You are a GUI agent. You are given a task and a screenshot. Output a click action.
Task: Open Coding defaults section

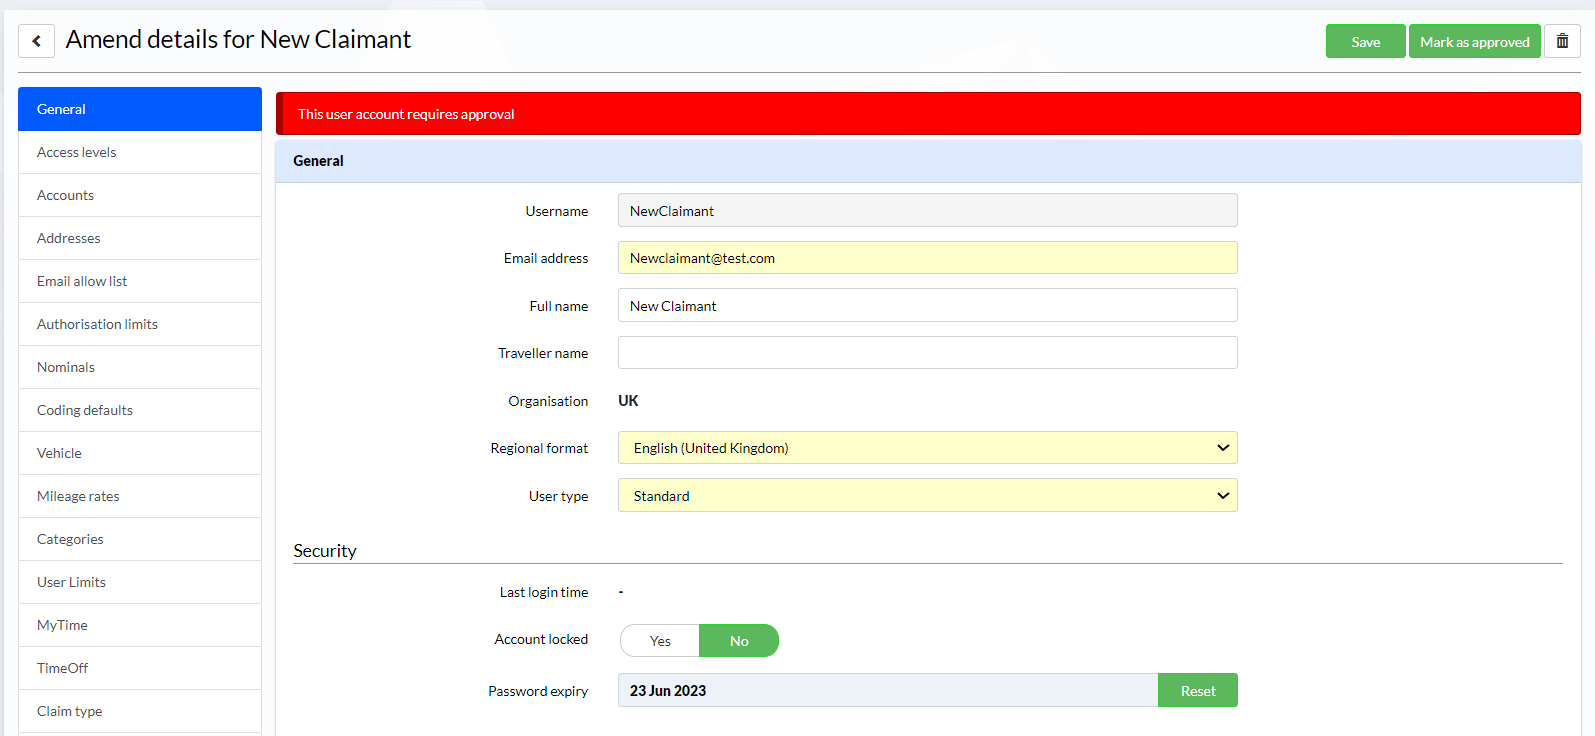click(x=140, y=410)
